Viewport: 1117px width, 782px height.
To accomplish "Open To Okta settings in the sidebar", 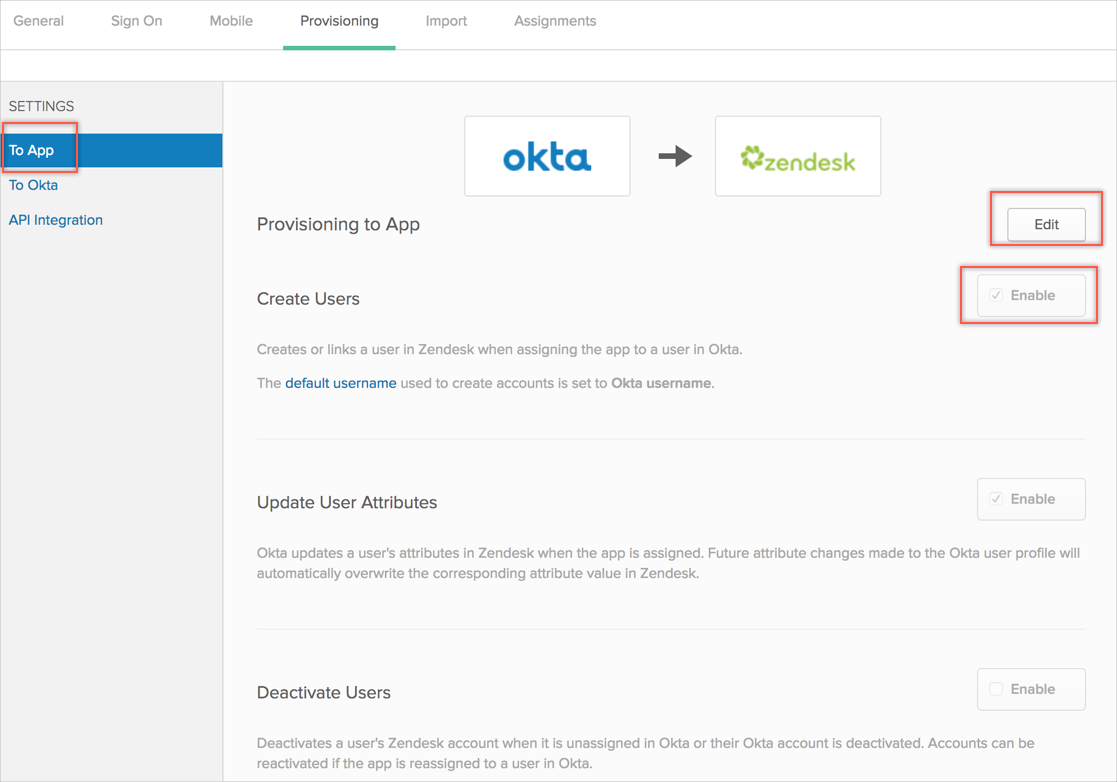I will [34, 185].
